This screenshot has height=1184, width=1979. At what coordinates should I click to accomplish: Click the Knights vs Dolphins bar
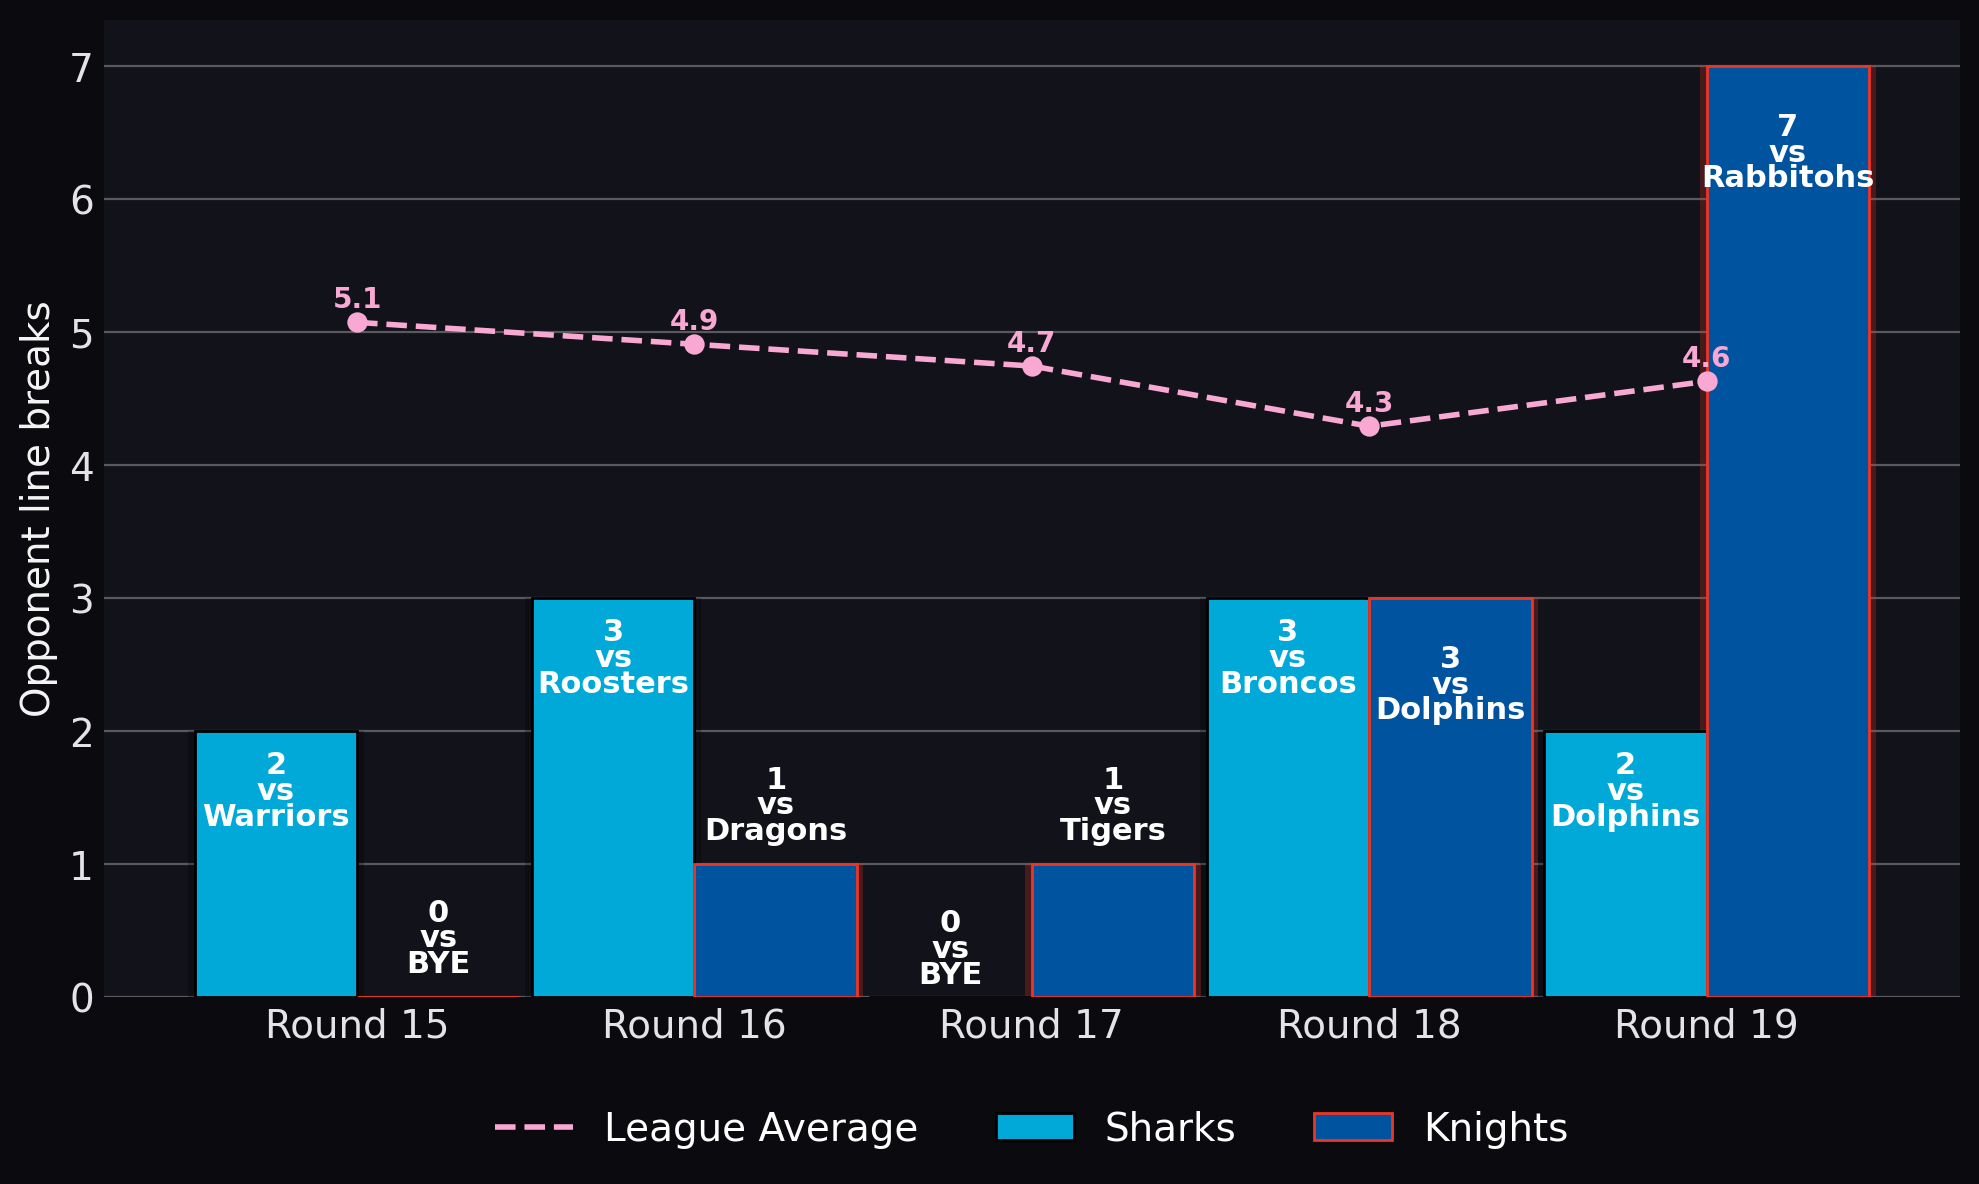click(1451, 797)
